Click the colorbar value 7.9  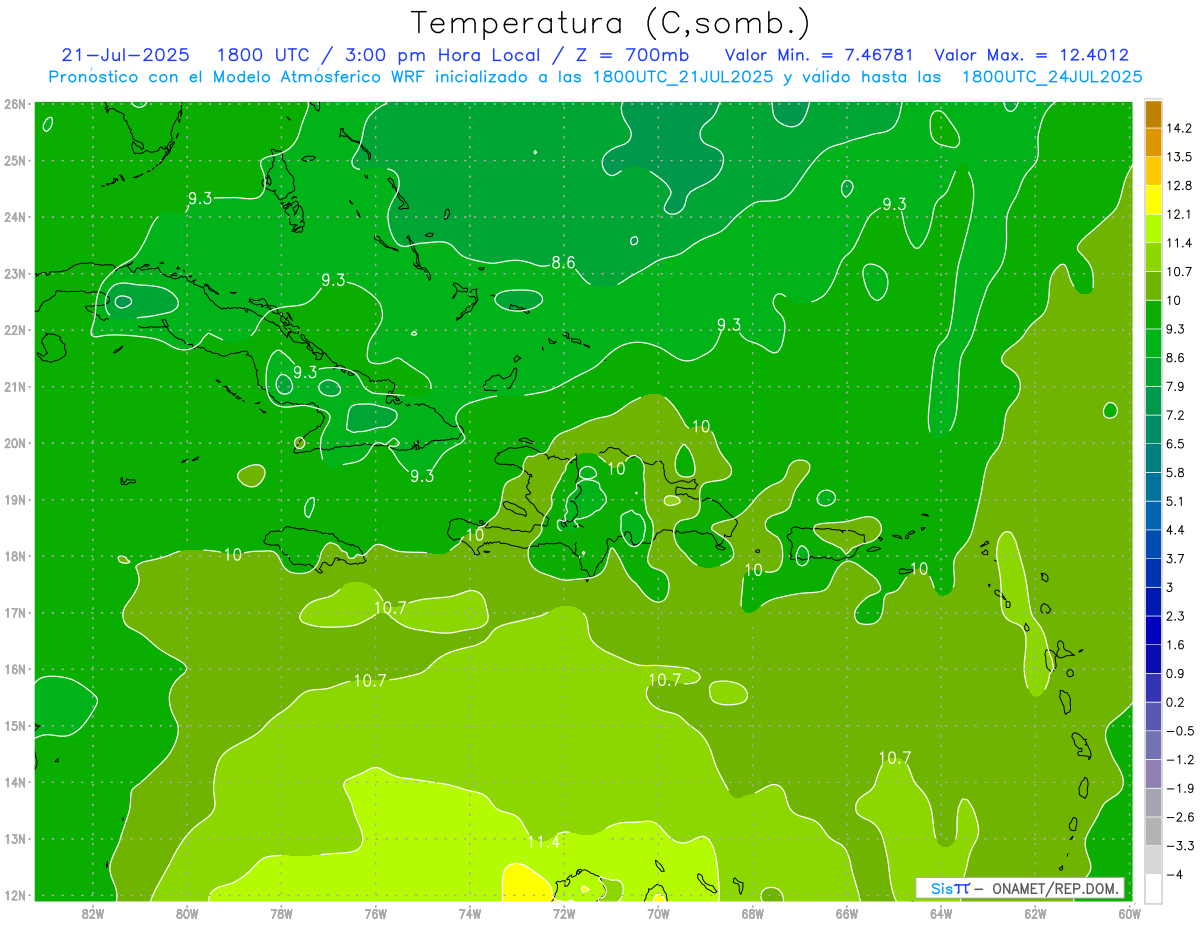[1176, 386]
